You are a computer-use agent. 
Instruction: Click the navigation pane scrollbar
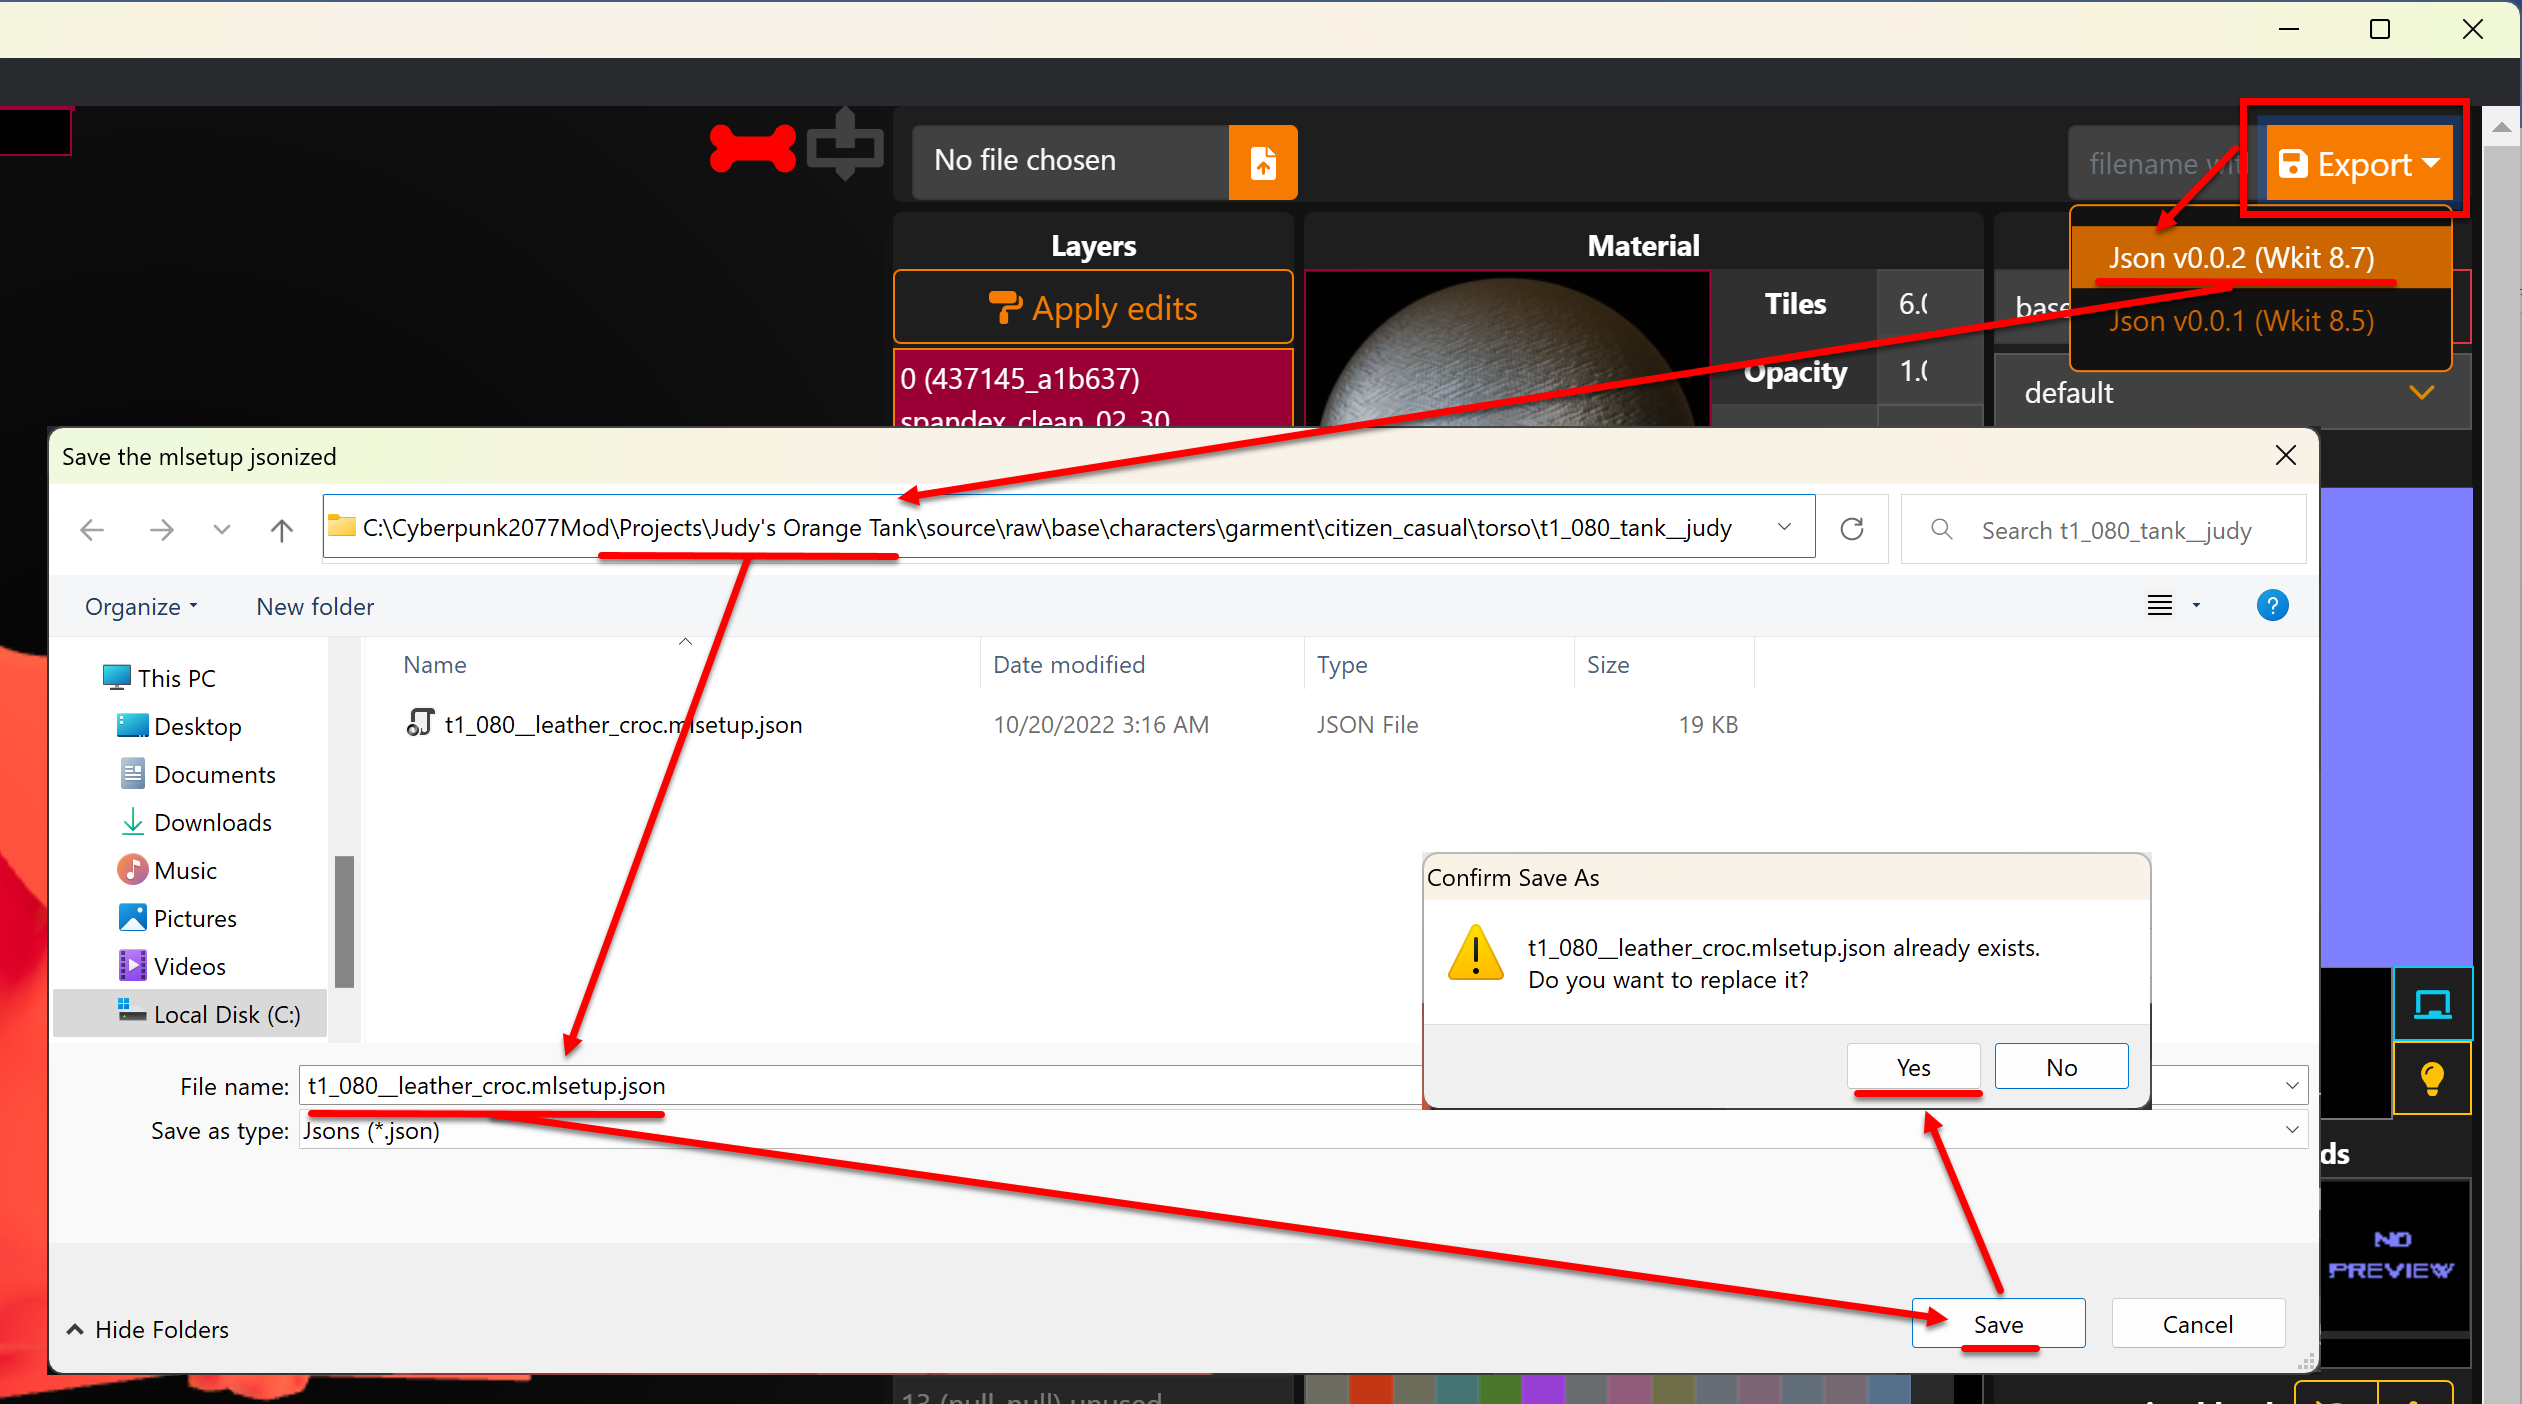(x=344, y=920)
